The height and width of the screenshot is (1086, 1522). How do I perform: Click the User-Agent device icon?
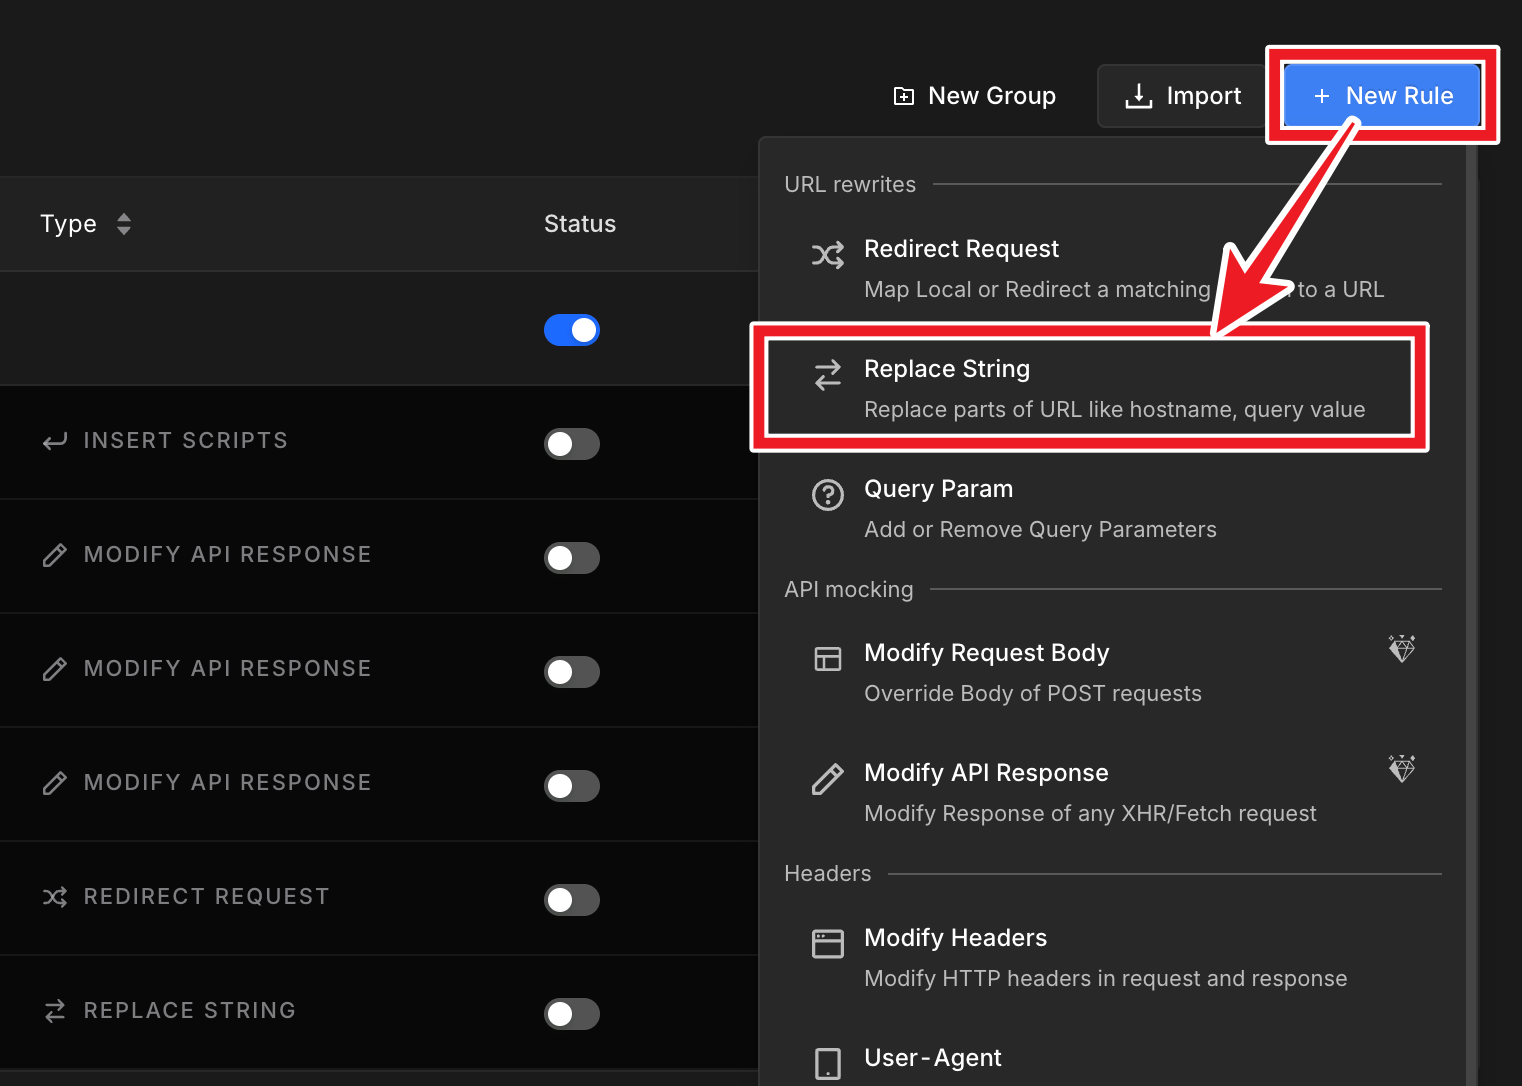click(827, 1063)
